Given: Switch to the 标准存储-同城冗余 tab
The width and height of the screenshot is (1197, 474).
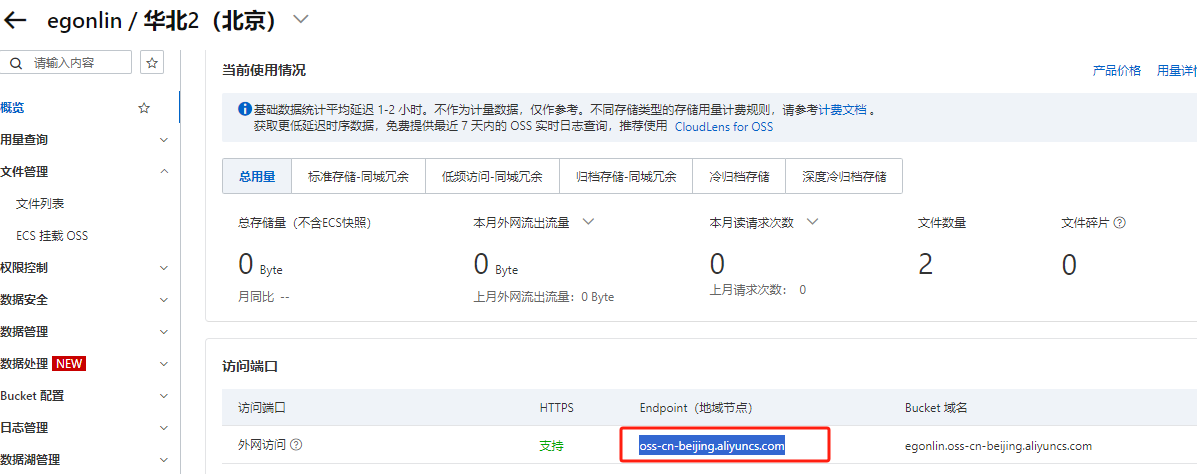Looking at the screenshot, I should (358, 176).
